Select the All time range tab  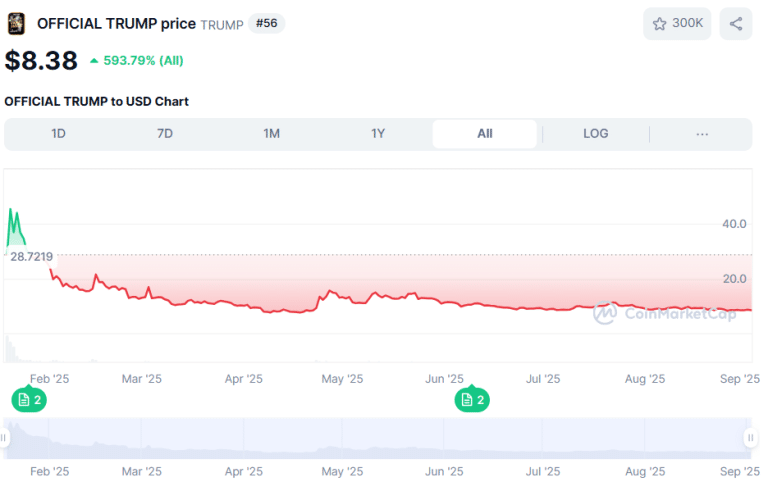pyautogui.click(x=484, y=134)
